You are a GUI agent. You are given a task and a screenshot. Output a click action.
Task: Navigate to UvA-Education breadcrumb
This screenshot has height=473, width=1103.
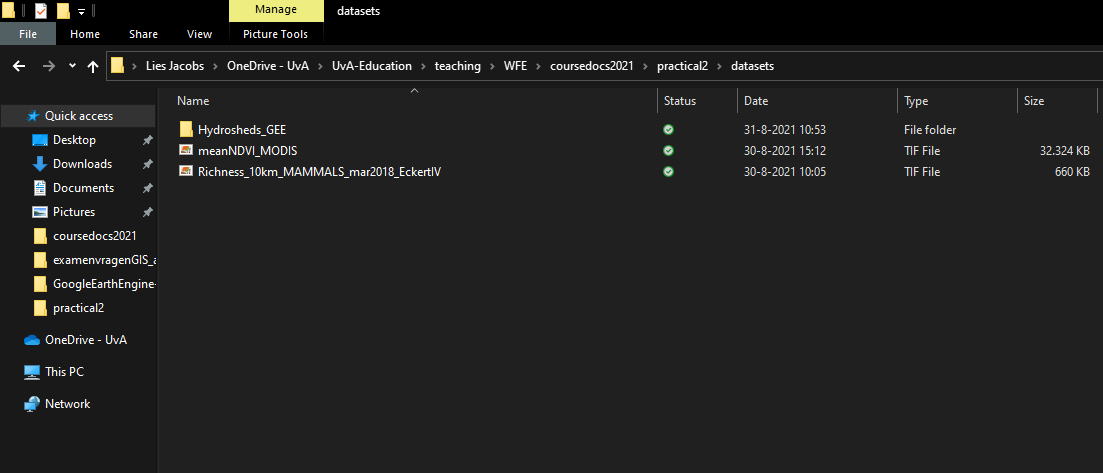point(371,66)
